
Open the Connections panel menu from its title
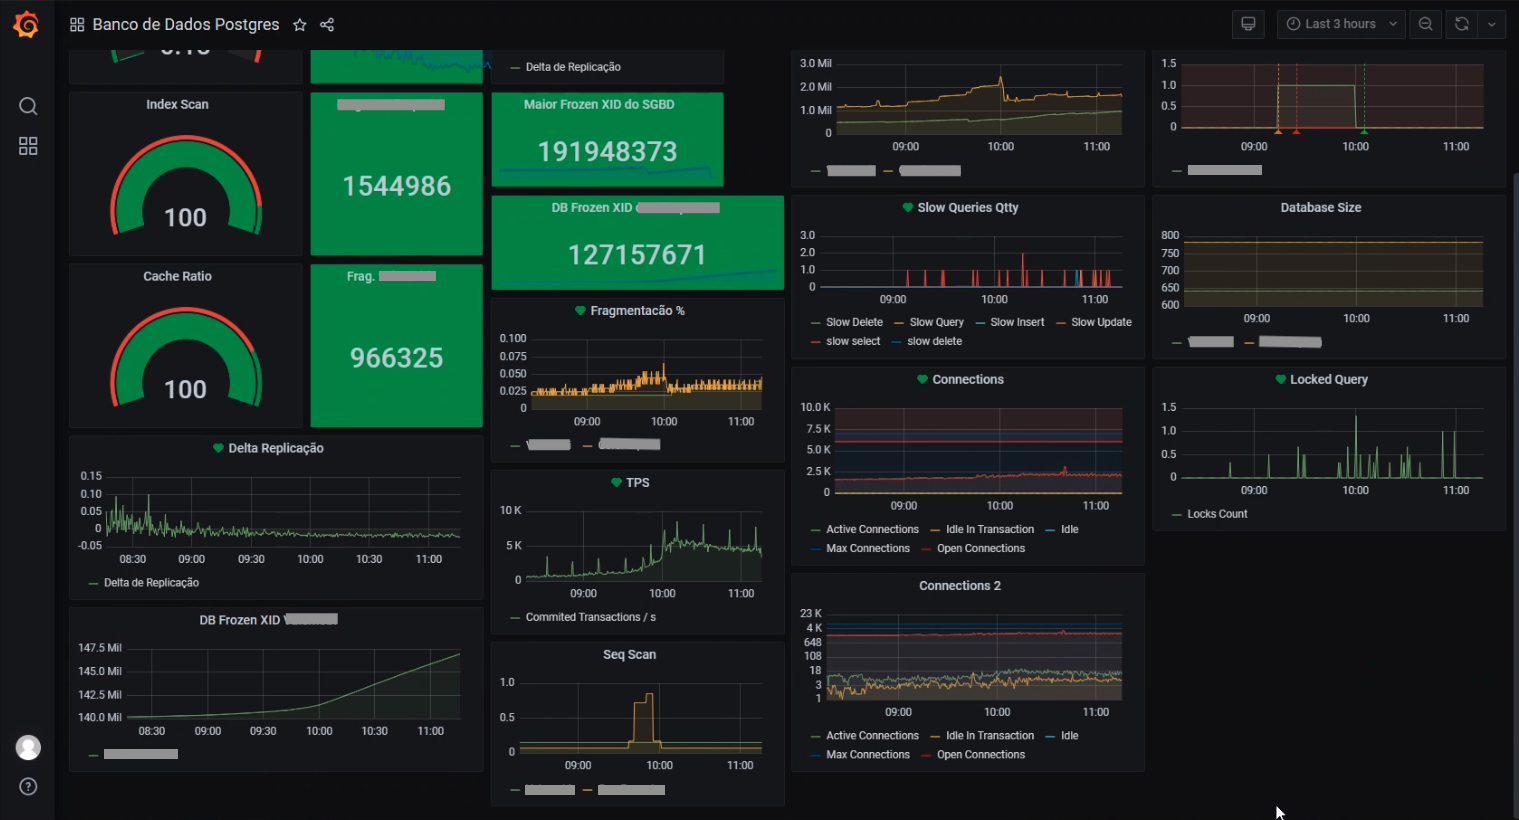click(968, 379)
